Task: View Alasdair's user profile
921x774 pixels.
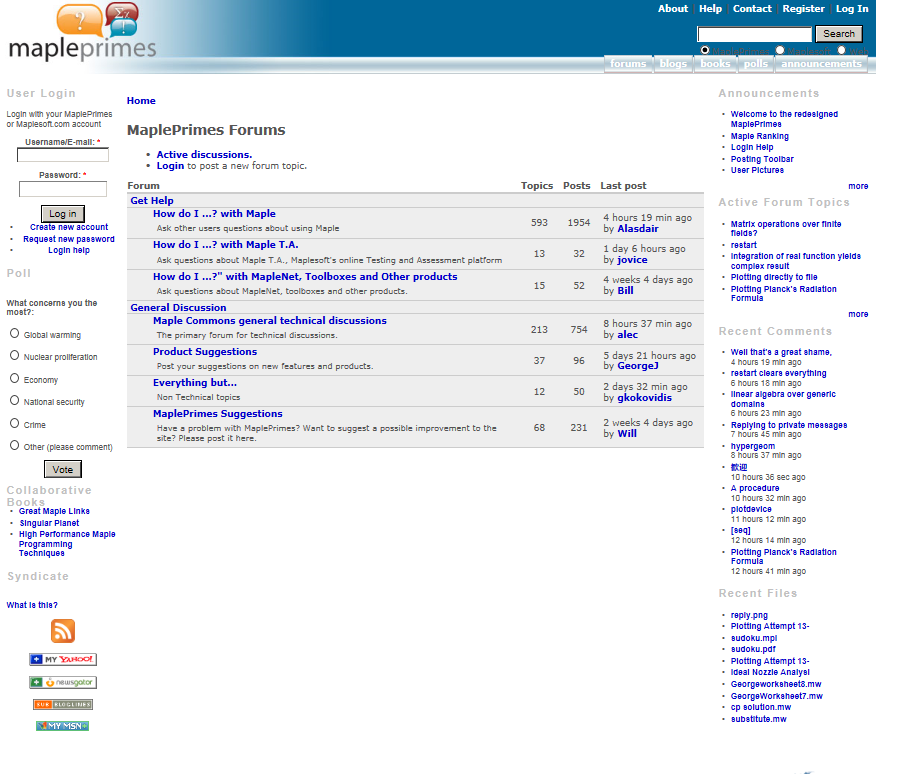Action: coord(638,229)
